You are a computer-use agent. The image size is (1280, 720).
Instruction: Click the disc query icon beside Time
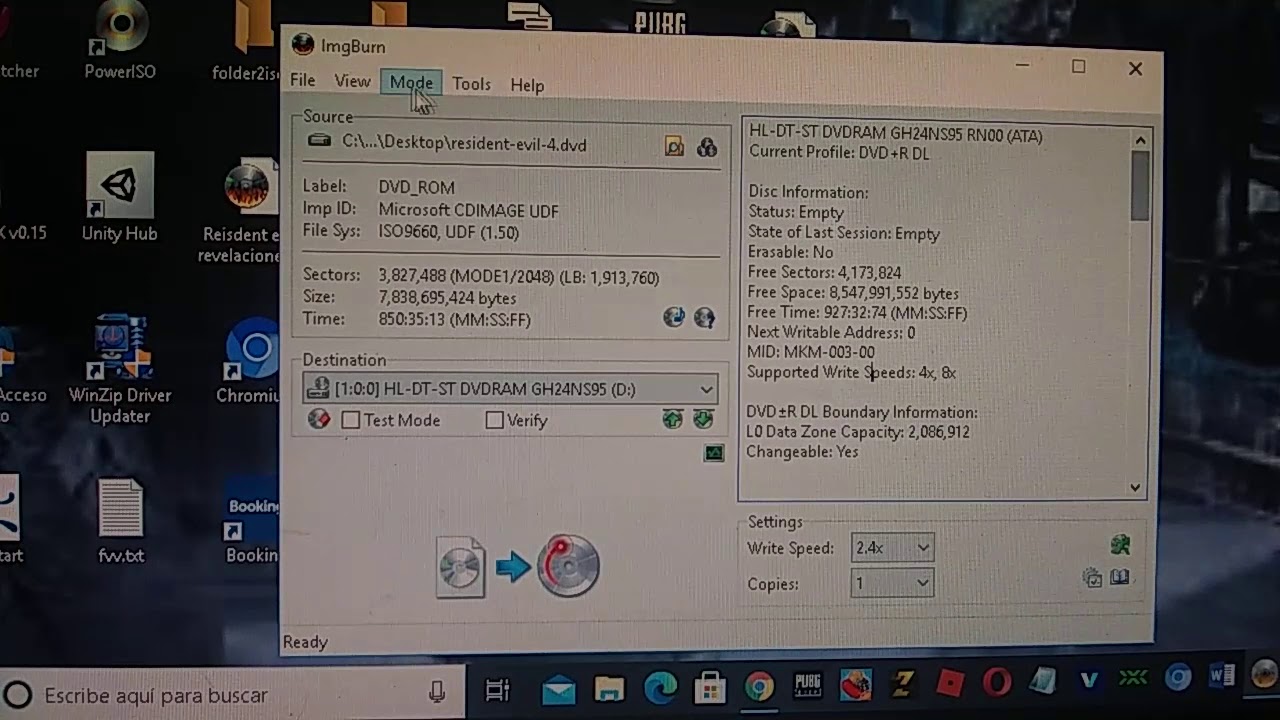click(704, 318)
